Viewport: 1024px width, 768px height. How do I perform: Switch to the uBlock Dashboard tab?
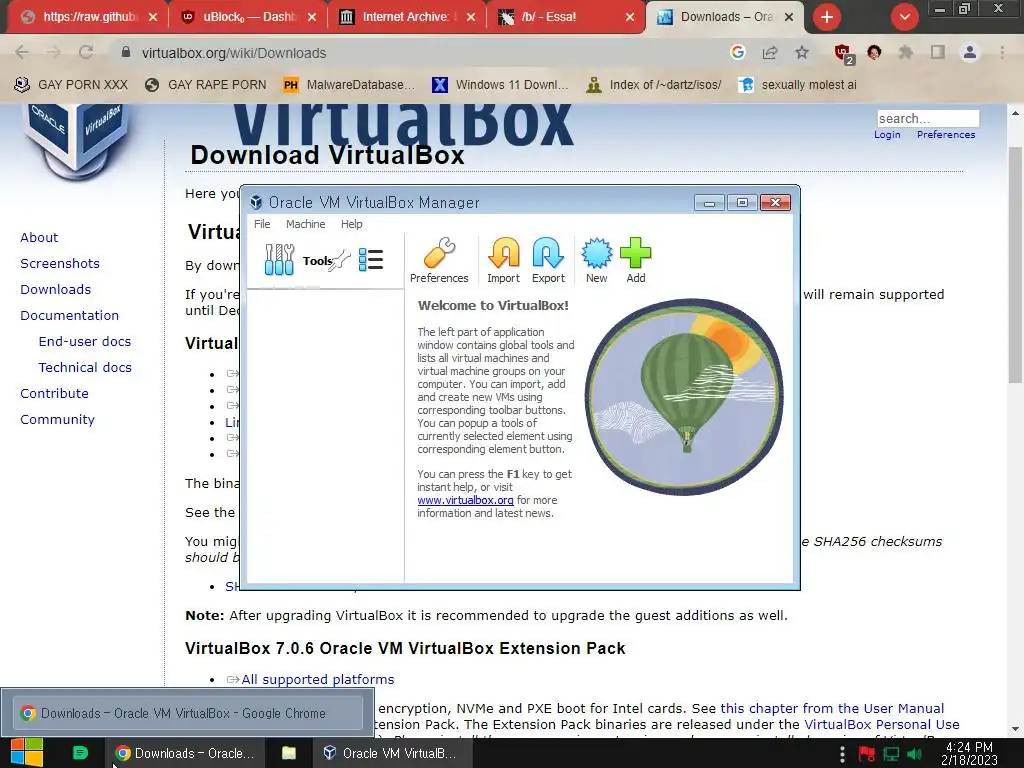248,17
